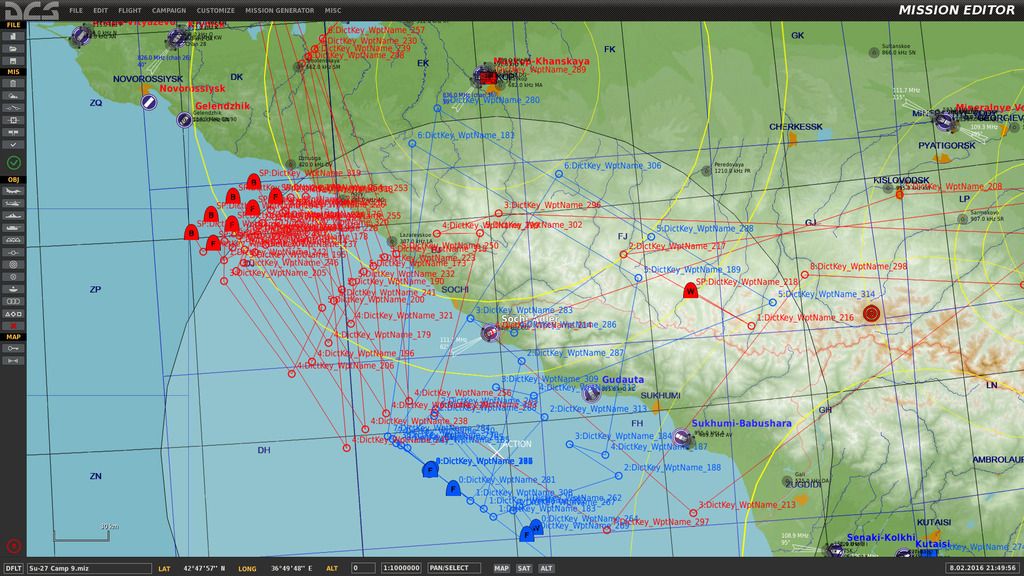The image size is (1024, 576).
Task: Click the ALT value input field
Action: [363, 568]
